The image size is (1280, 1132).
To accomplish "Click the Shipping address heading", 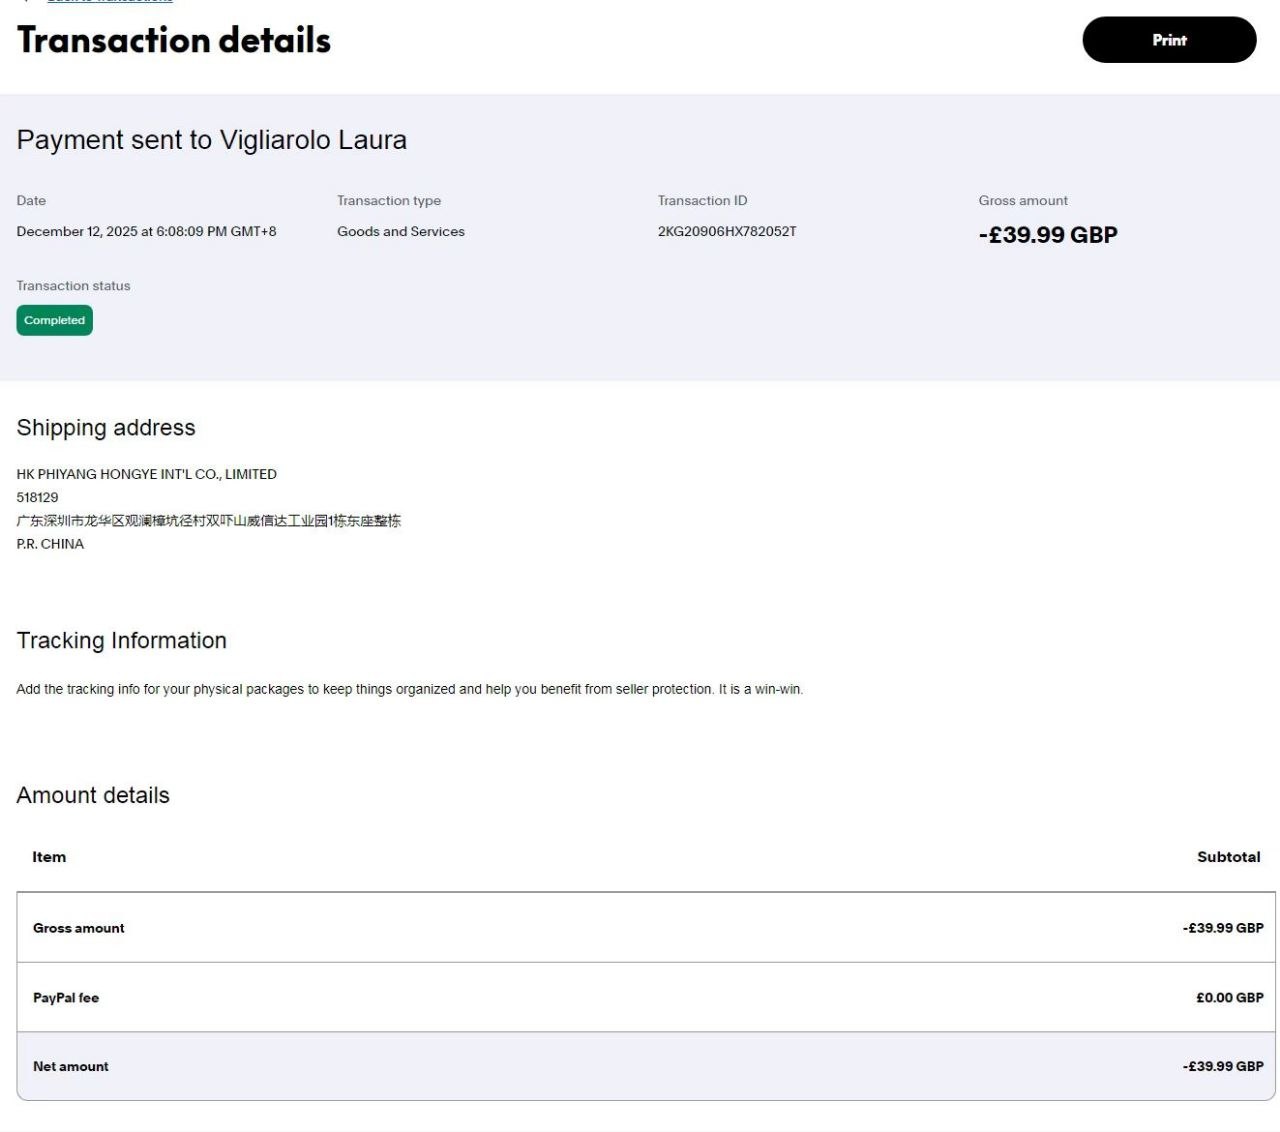I will click(x=106, y=428).
